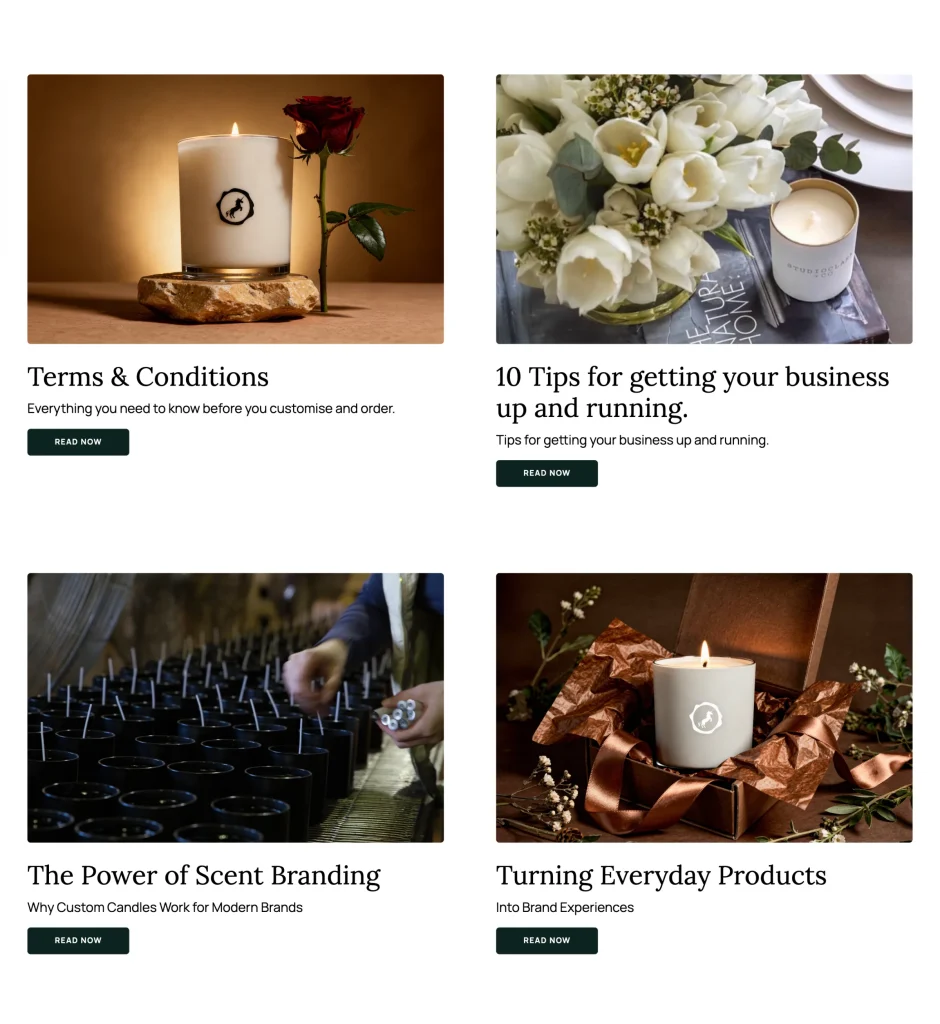940x1024 pixels.
Task: Click the Studio Clark candle beside tulips
Action: (x=813, y=241)
